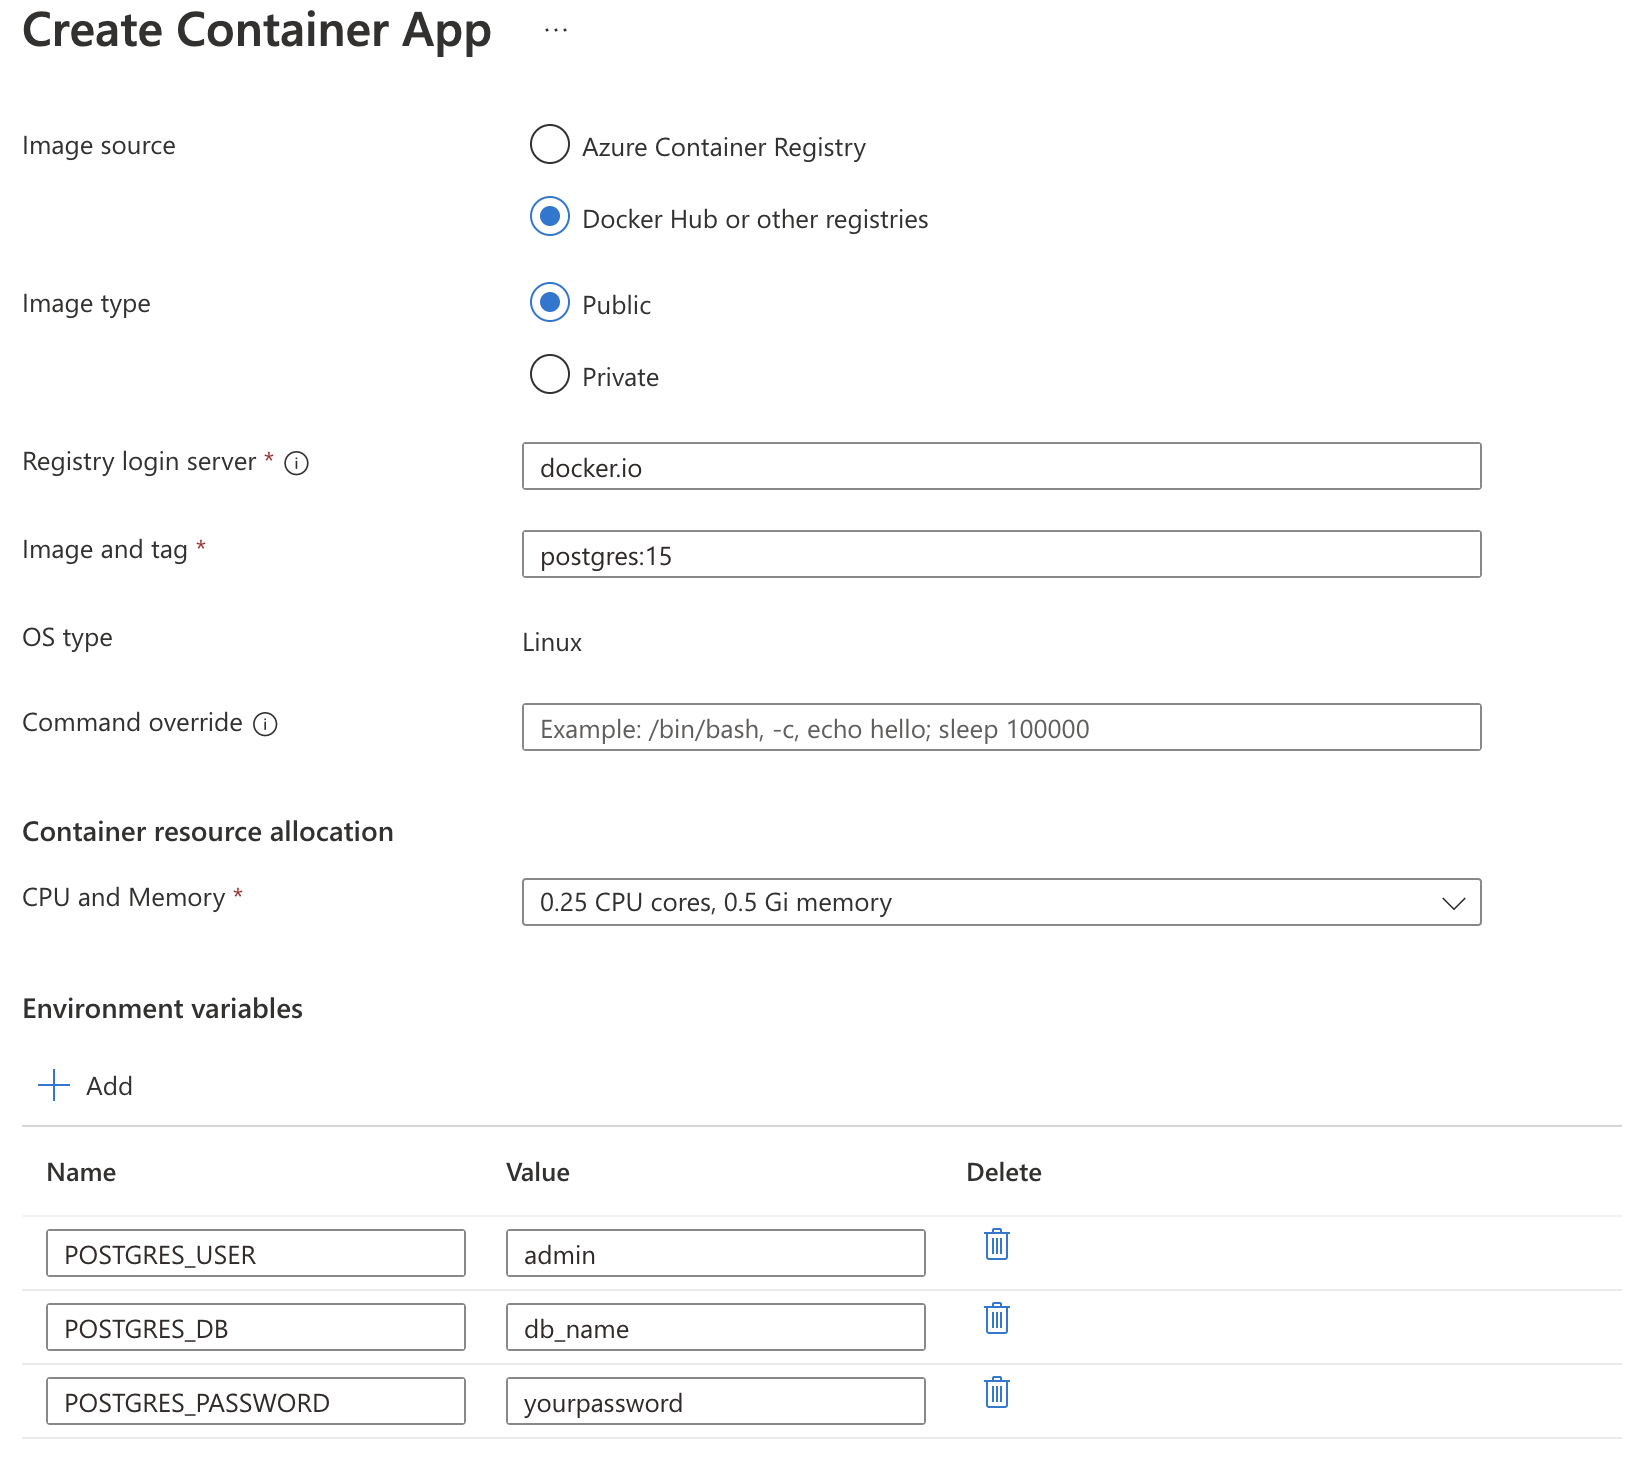Delete the POSTGRES_DB variable row

point(996,1319)
